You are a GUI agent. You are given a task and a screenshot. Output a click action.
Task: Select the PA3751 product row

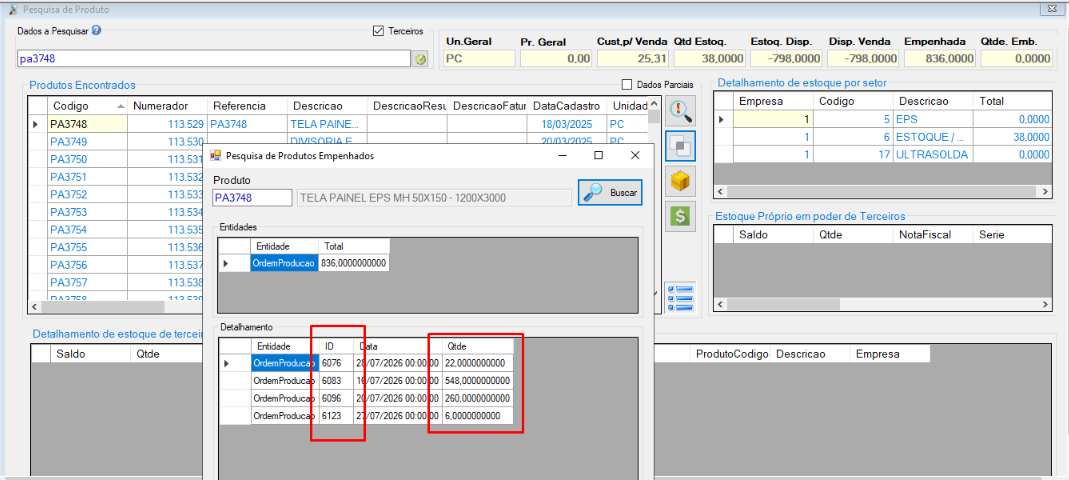pyautogui.click(x=116, y=177)
